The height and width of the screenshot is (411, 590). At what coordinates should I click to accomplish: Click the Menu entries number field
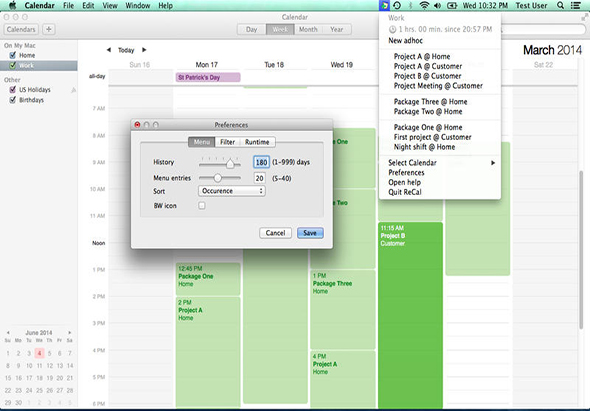tap(260, 178)
